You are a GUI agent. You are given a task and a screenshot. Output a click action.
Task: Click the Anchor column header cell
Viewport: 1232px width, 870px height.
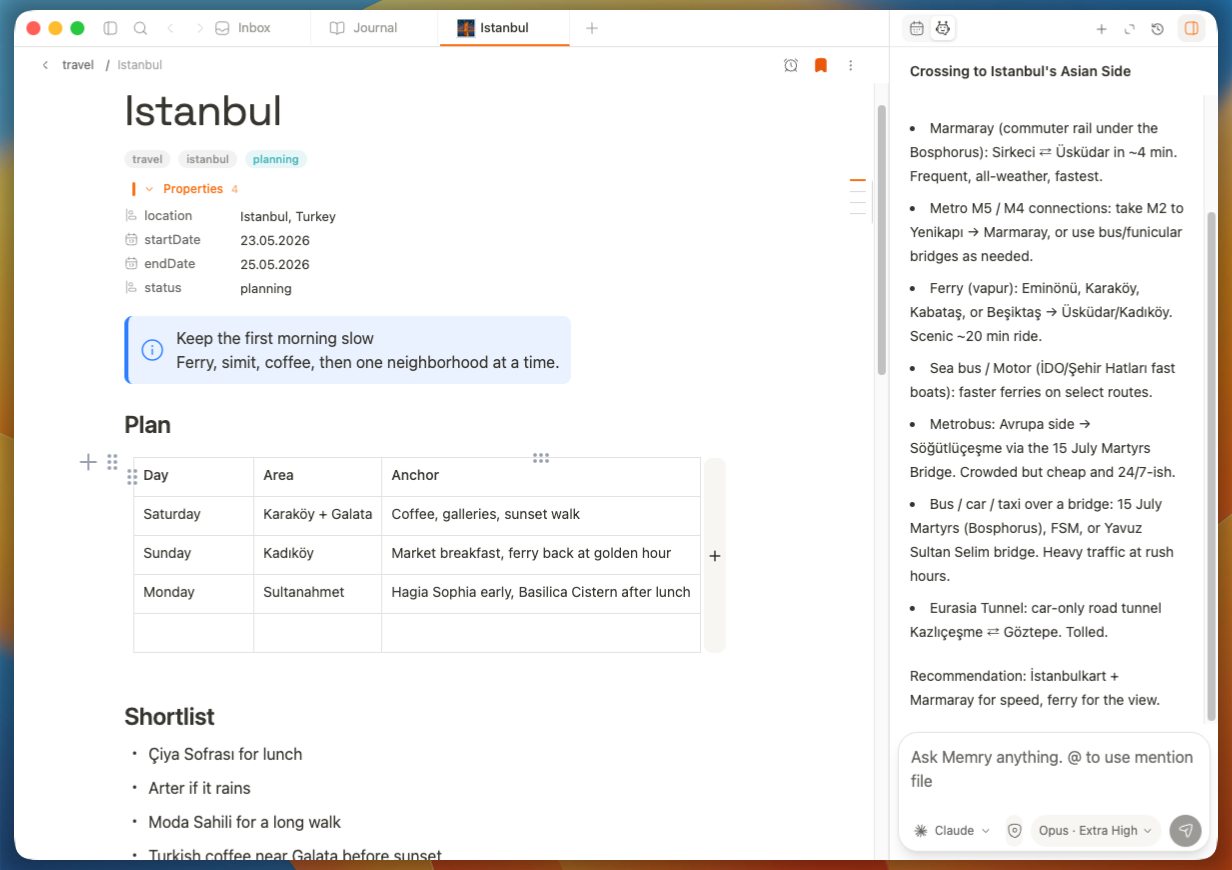(x=541, y=476)
